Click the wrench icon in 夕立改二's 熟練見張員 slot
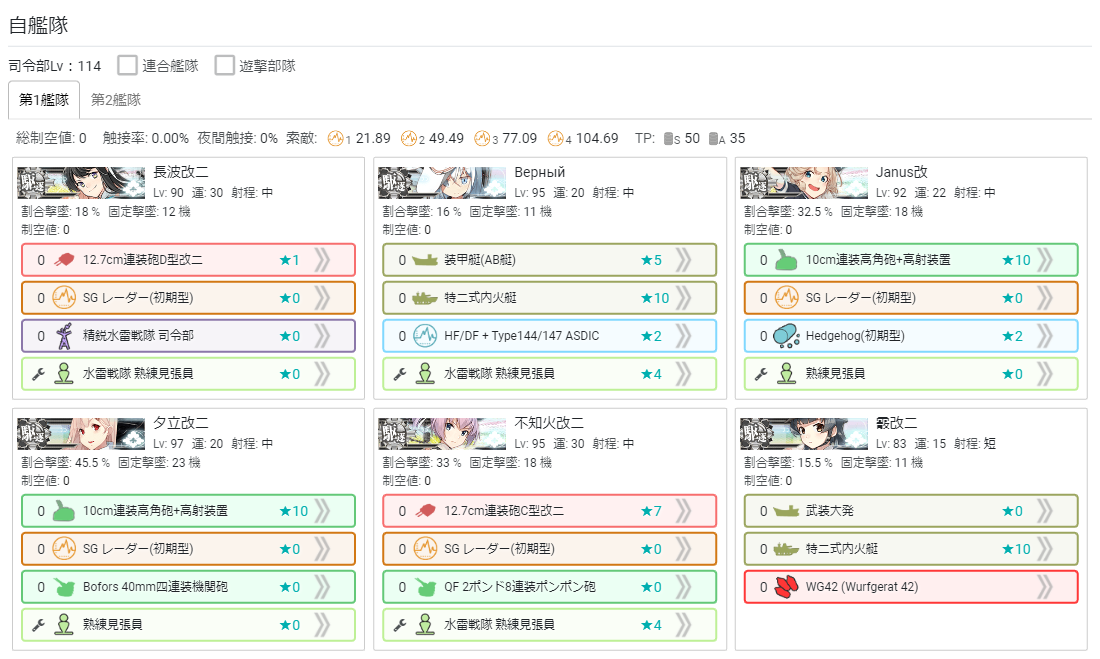1100x659 pixels. pos(39,625)
